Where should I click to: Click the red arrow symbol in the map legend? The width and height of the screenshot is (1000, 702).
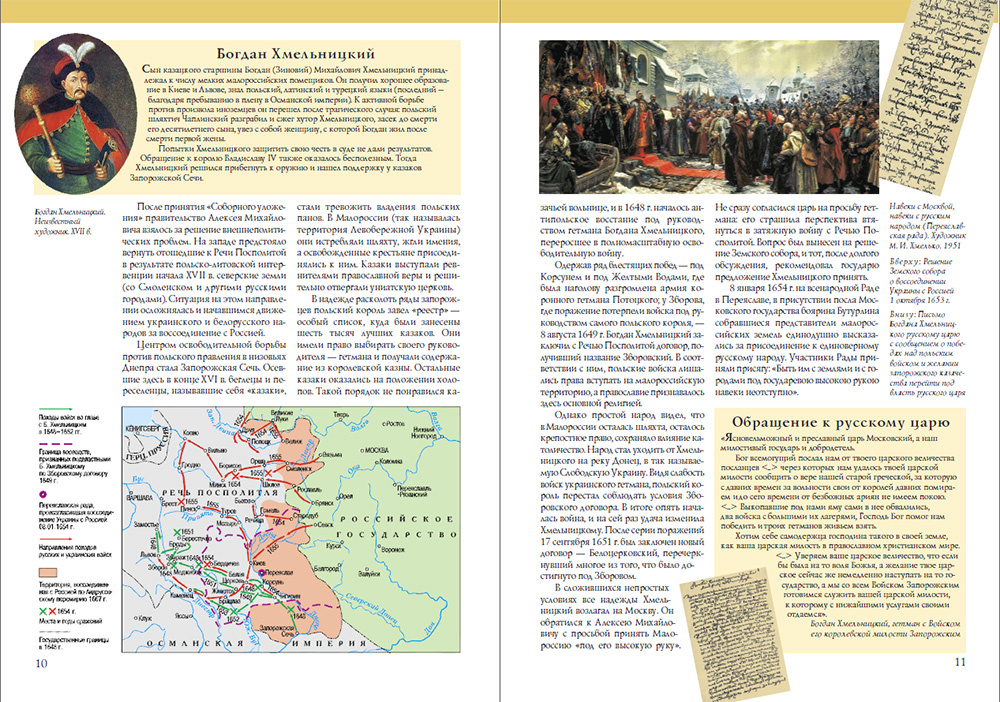pyautogui.click(x=55, y=539)
